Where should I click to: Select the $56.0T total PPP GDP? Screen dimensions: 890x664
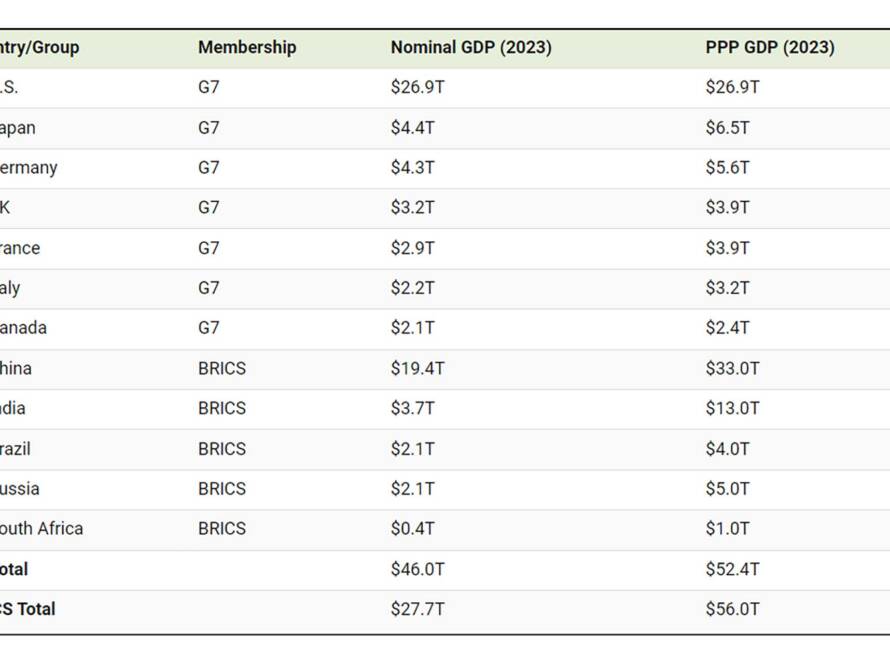click(732, 609)
